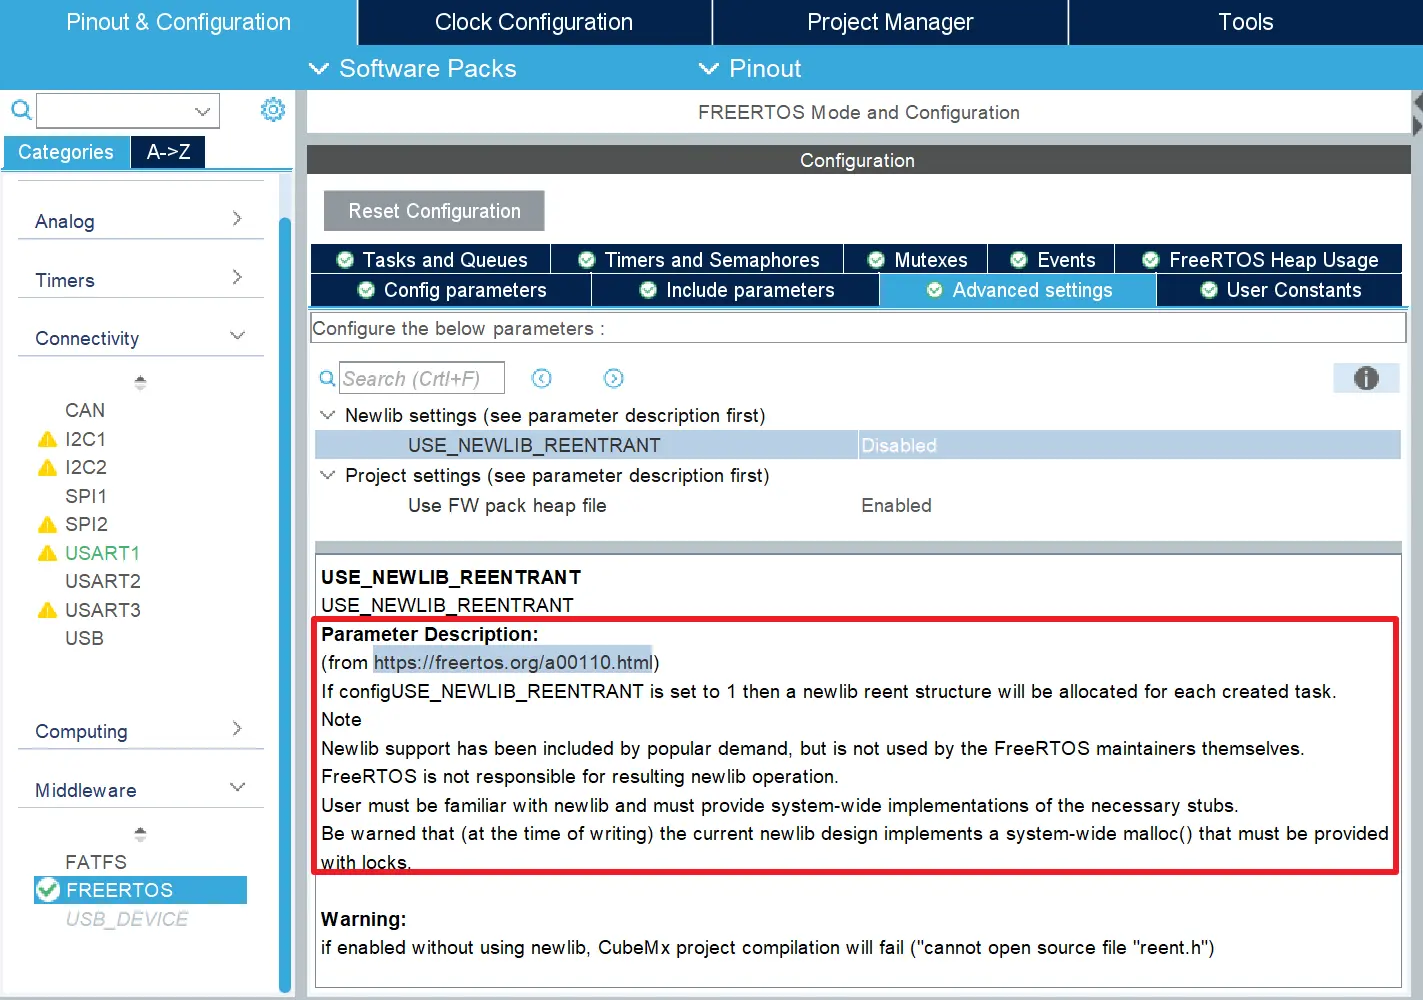Expand the Analog category

pyautogui.click(x=237, y=218)
